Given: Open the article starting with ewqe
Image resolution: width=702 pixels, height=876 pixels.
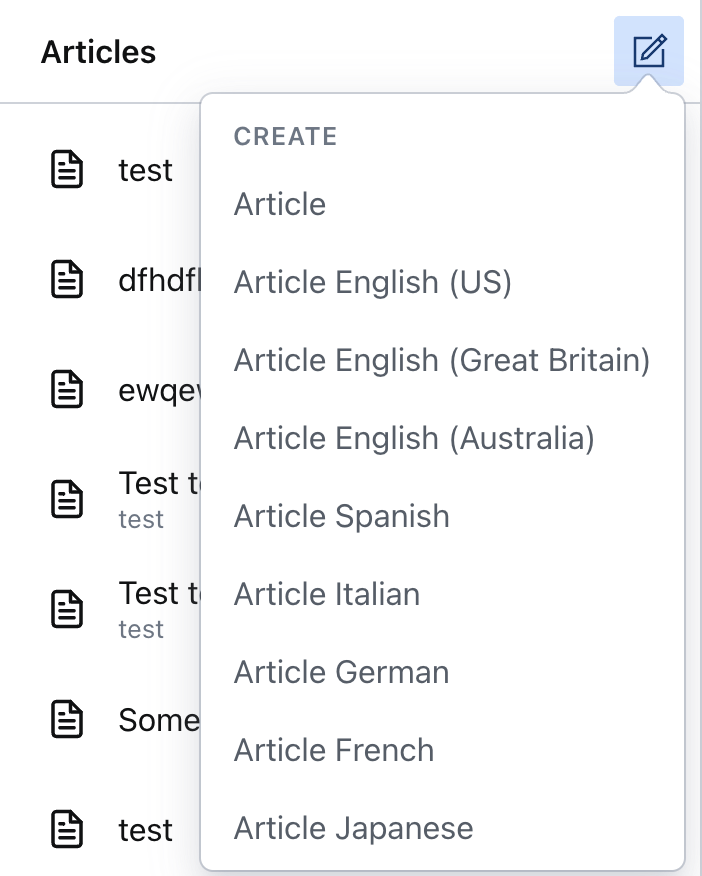Looking at the screenshot, I should click(159, 390).
